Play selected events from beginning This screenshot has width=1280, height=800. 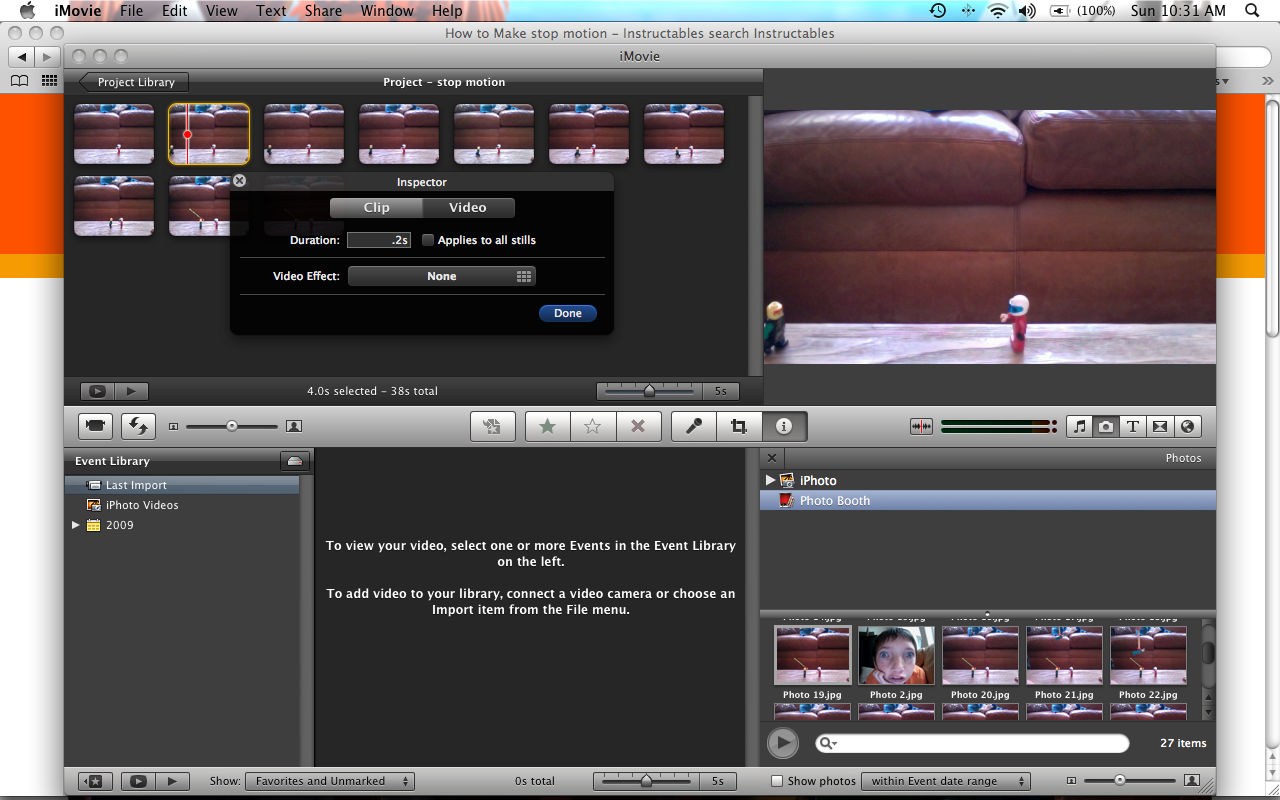click(x=172, y=781)
